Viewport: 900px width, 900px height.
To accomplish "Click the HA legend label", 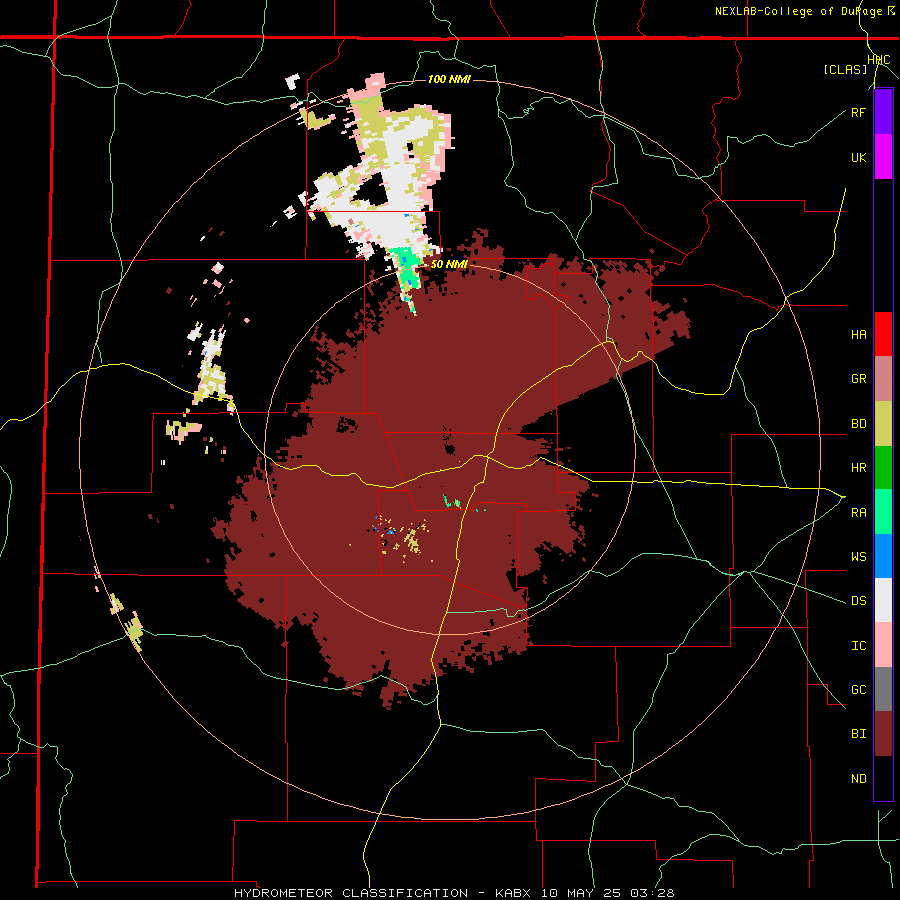I will click(858, 335).
